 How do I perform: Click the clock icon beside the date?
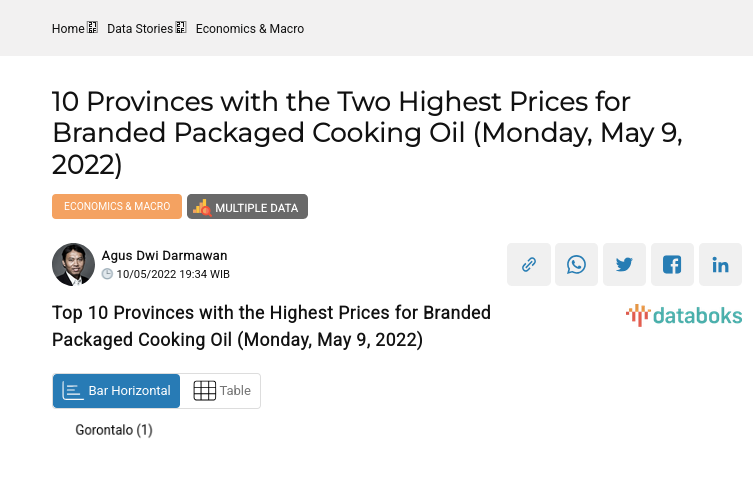click(x=107, y=274)
